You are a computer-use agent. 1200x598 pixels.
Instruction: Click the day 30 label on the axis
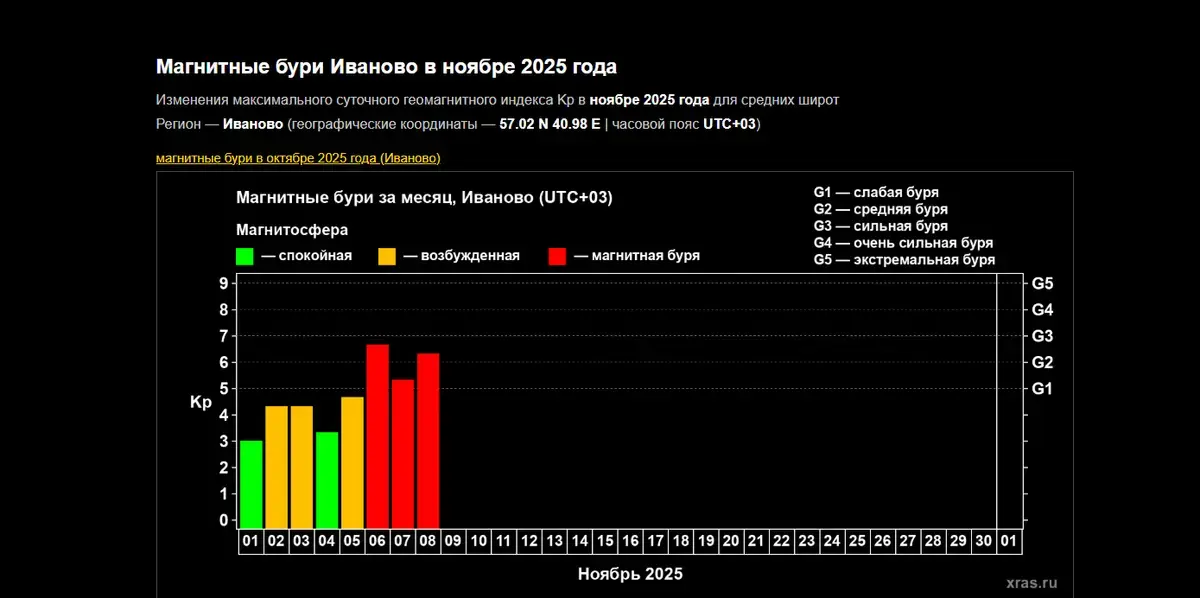(984, 541)
